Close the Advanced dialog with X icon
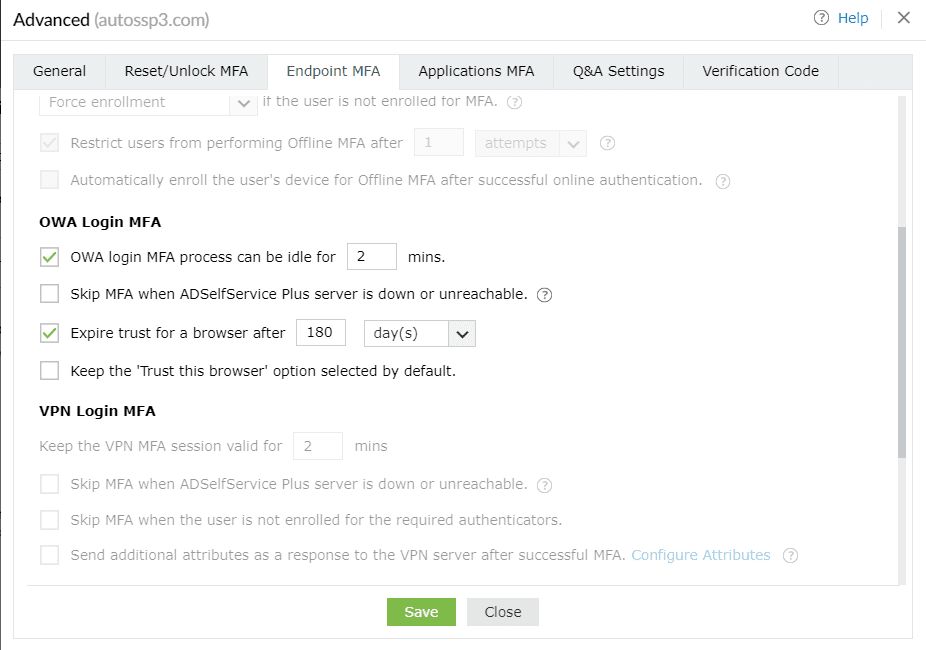Viewport: 926px width, 650px height. pyautogui.click(x=904, y=18)
